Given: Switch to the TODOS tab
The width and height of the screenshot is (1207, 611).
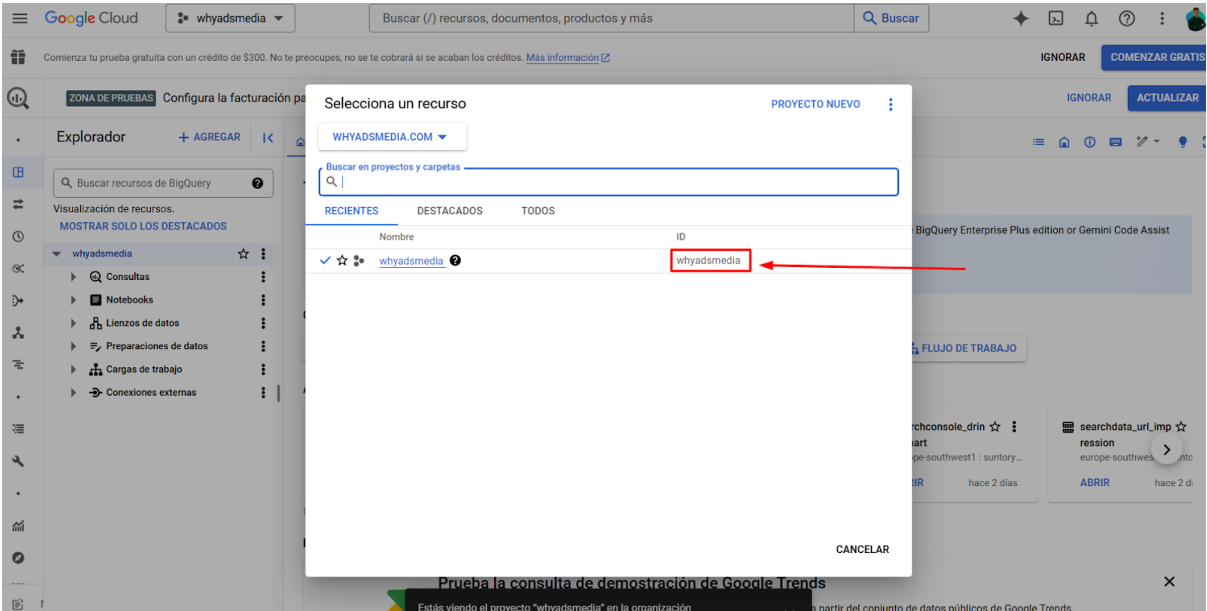Looking at the screenshot, I should pos(537,211).
